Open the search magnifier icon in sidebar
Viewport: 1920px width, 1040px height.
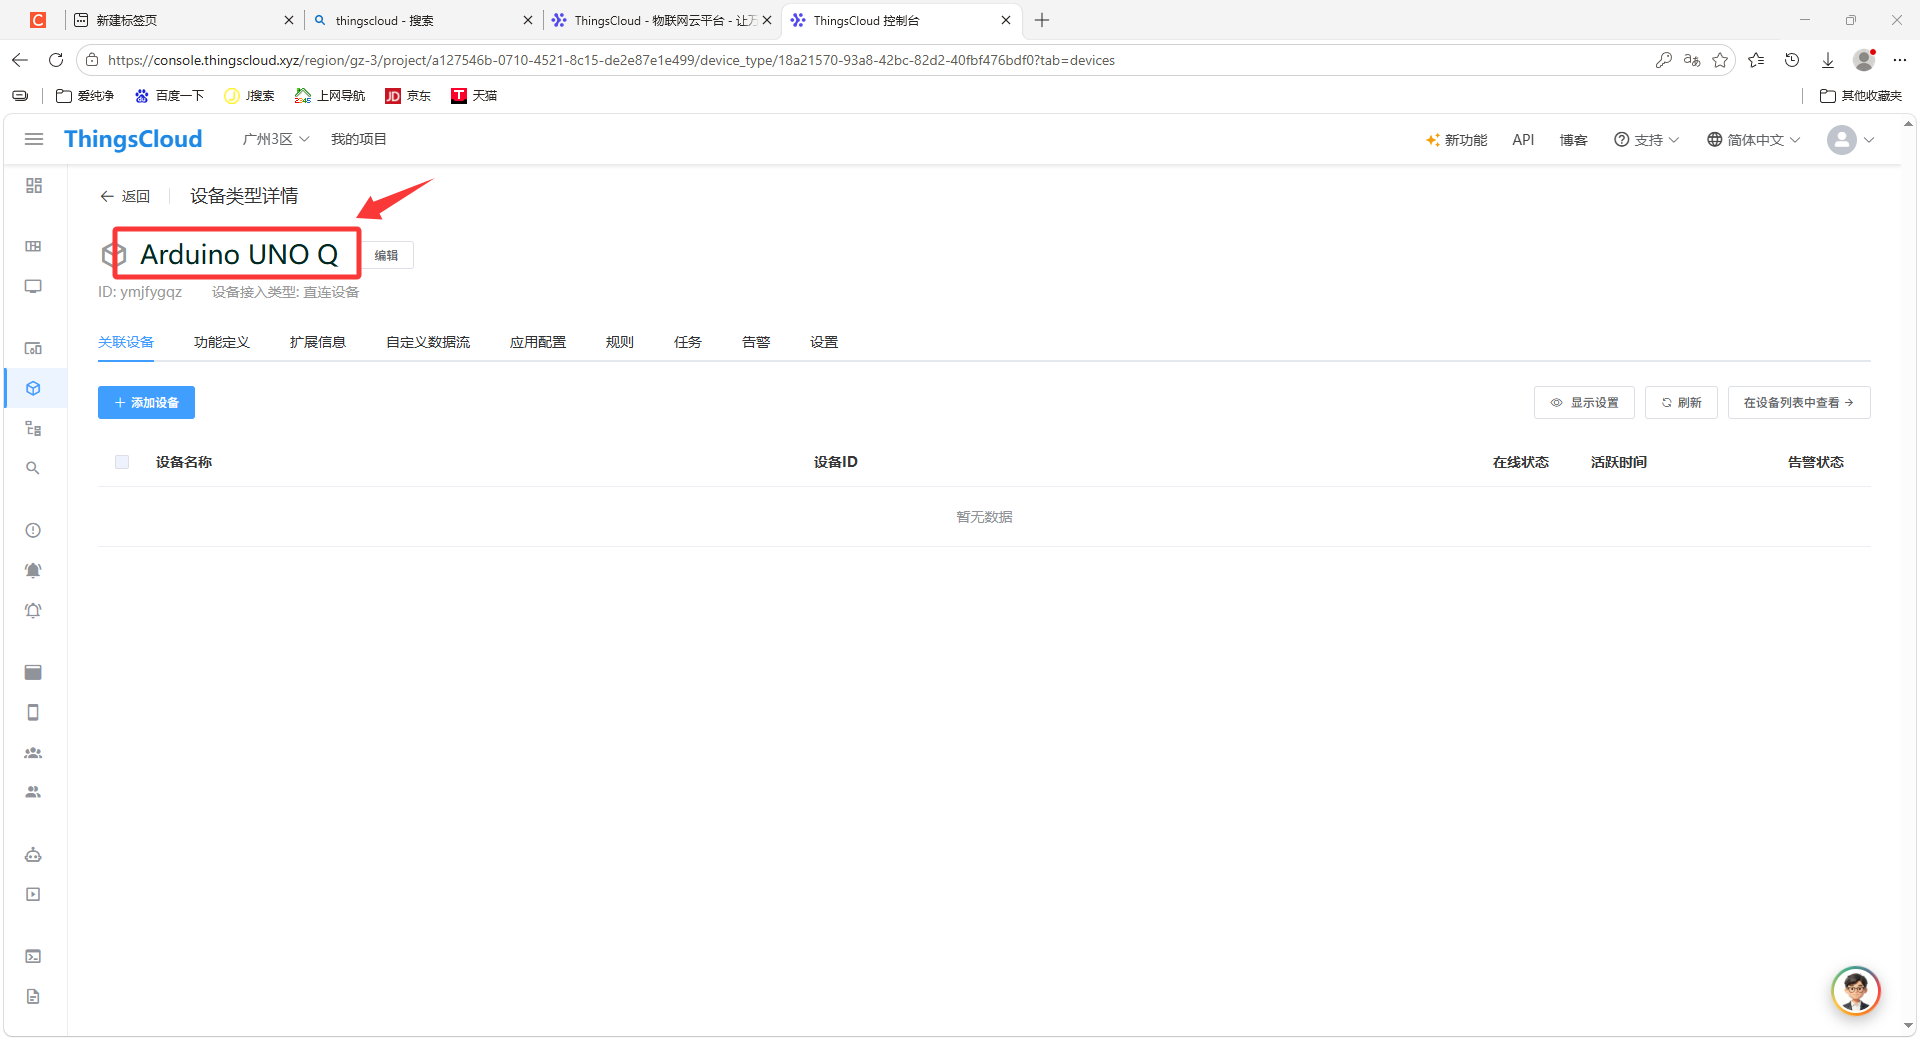(x=33, y=468)
